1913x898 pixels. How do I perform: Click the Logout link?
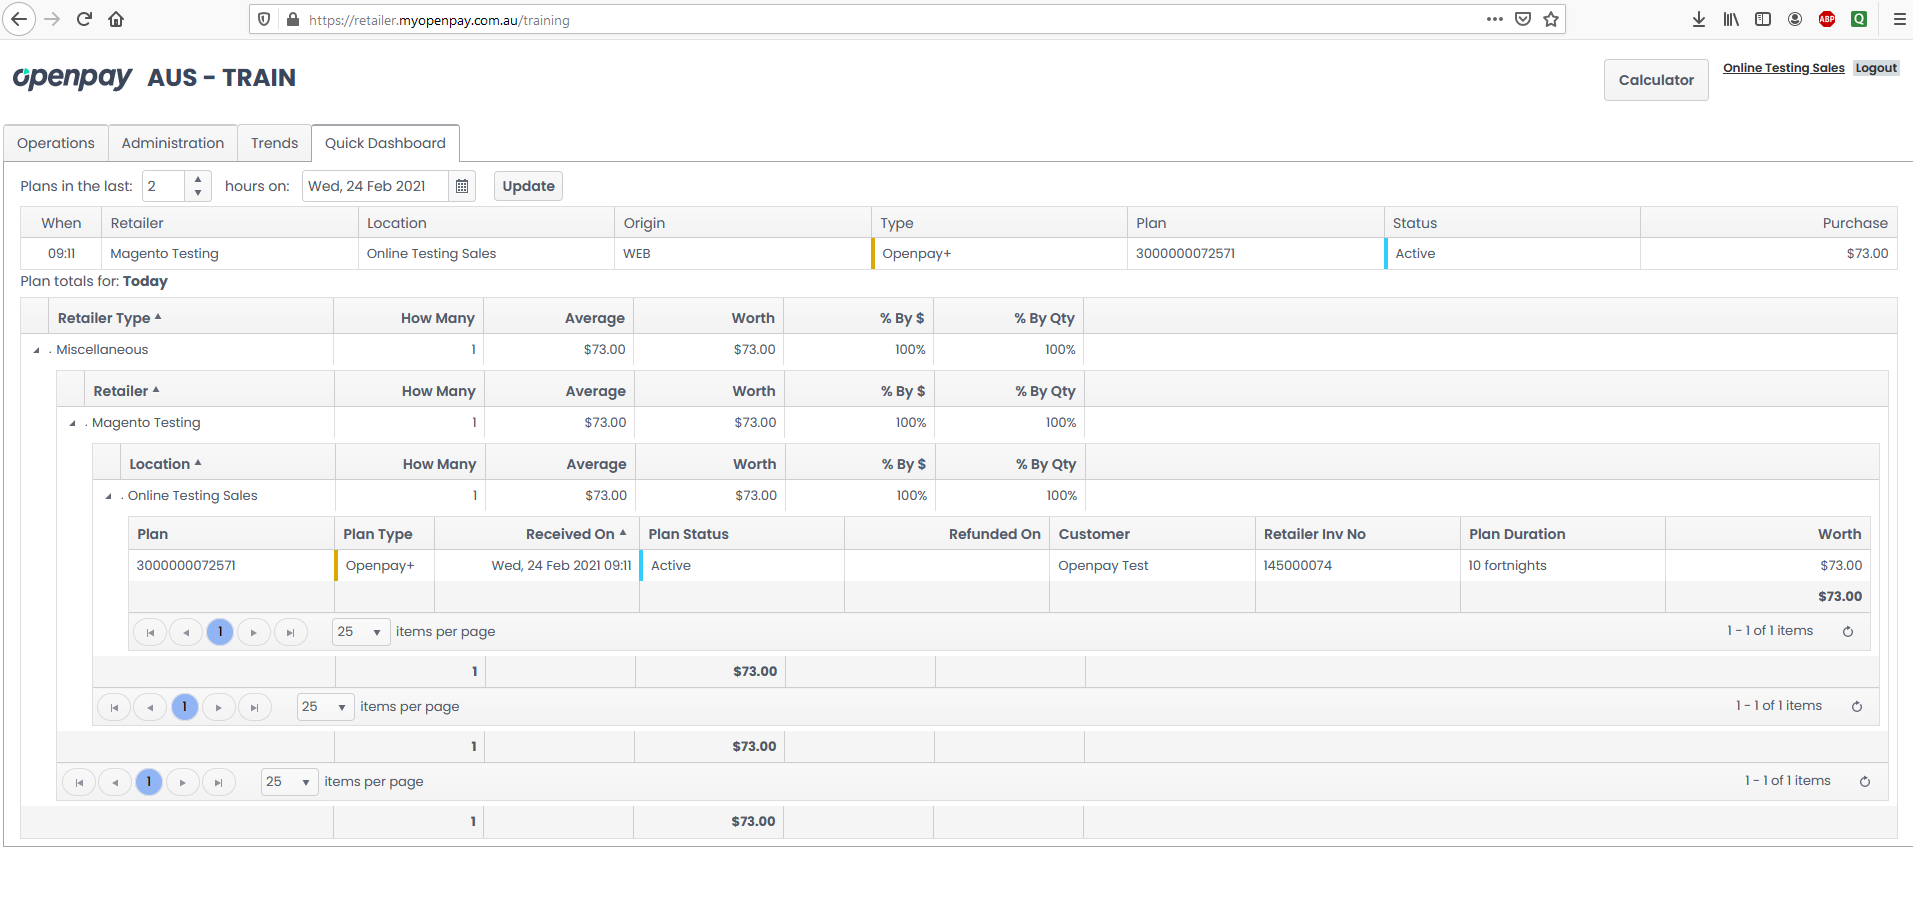point(1875,68)
